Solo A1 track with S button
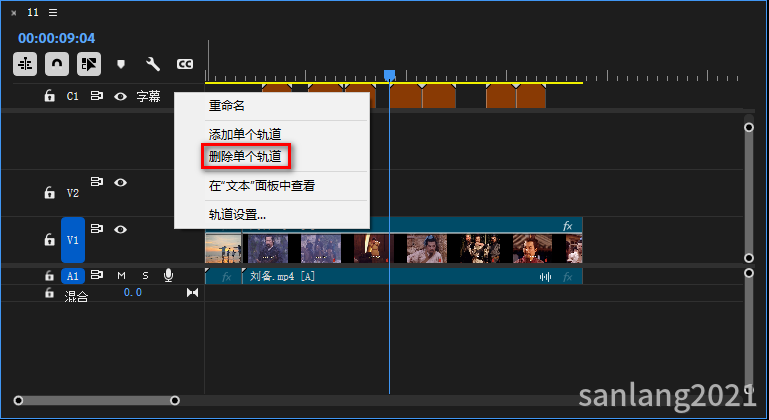Viewport: 769px width, 420px height. tap(145, 276)
